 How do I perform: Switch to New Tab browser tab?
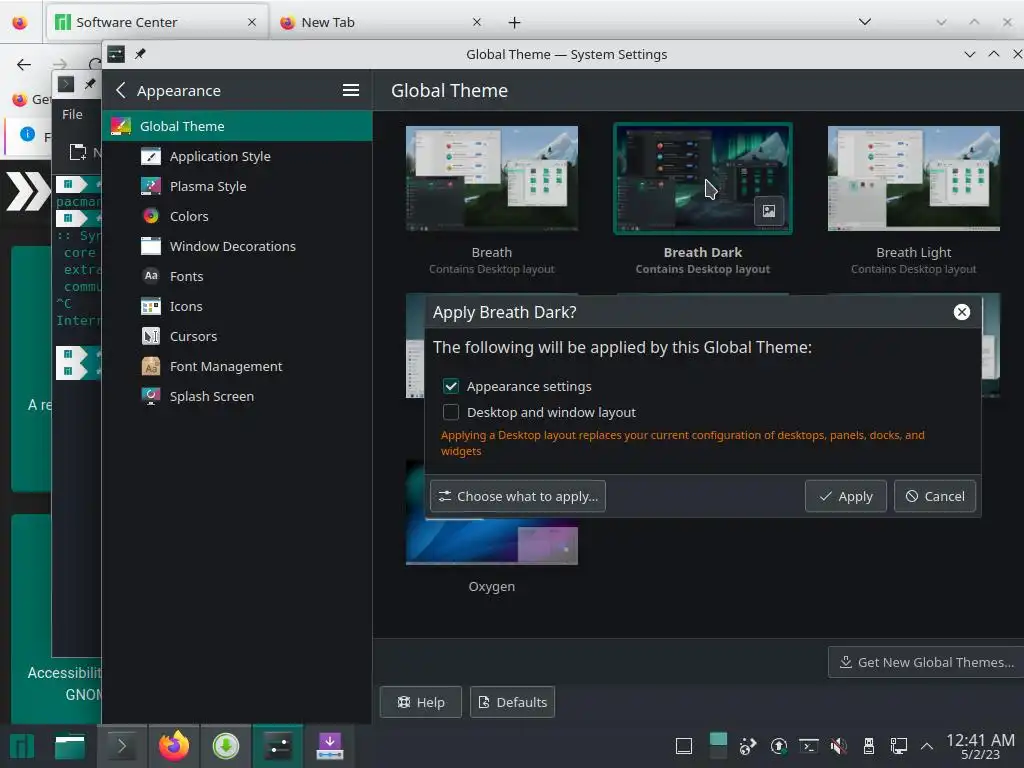pos(382,22)
